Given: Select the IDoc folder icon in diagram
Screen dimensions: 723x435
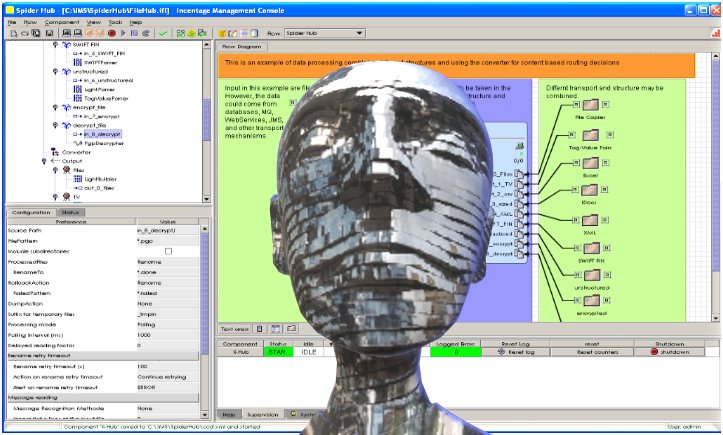Looking at the screenshot, I should (x=589, y=190).
